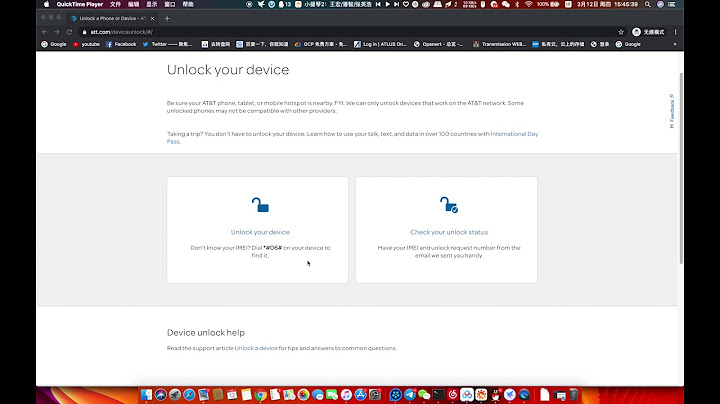Open the QuickTime Player menu
The width and height of the screenshot is (720, 404).
click(79, 4)
